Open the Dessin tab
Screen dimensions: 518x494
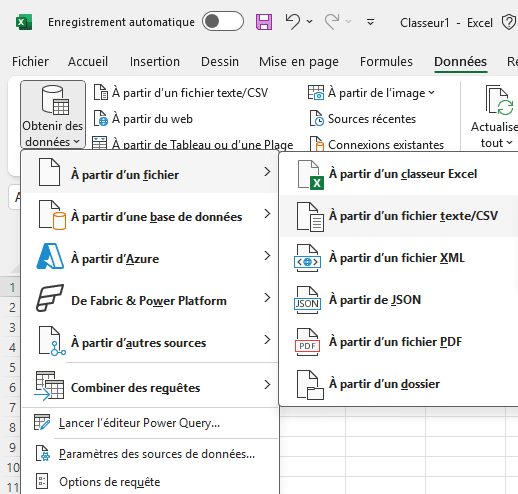tap(220, 62)
